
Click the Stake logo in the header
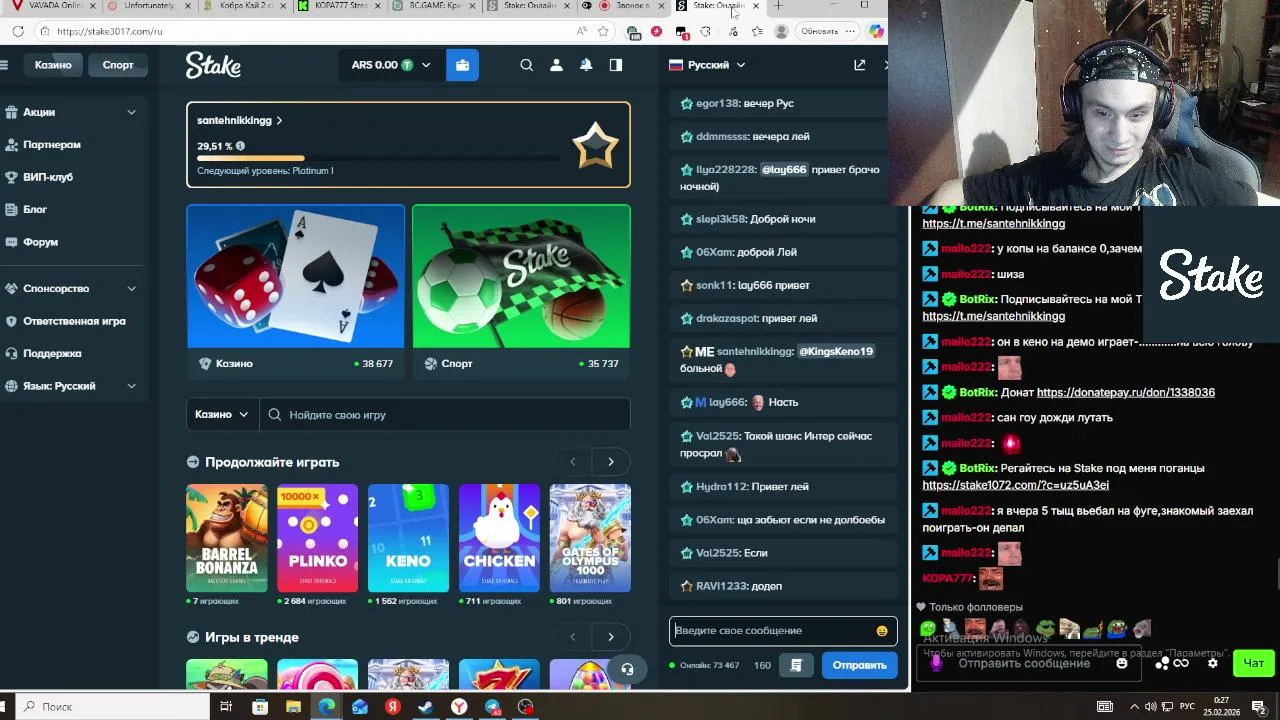tap(213, 65)
